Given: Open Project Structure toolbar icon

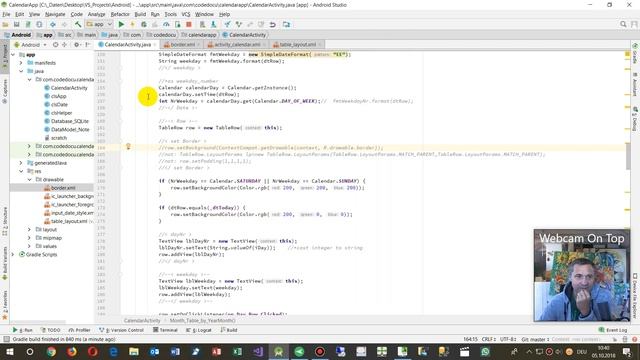Looking at the screenshot, I should click(x=286, y=24).
